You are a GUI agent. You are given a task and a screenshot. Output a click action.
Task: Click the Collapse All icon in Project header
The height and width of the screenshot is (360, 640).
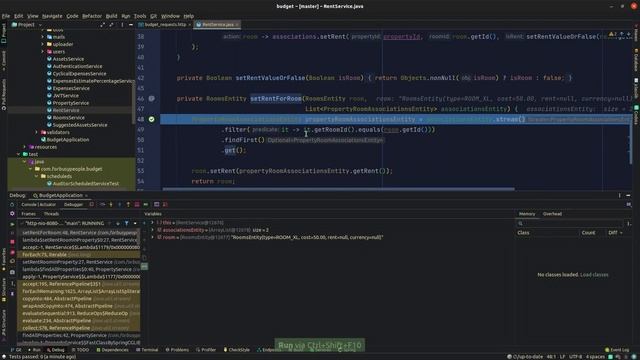click(x=111, y=25)
